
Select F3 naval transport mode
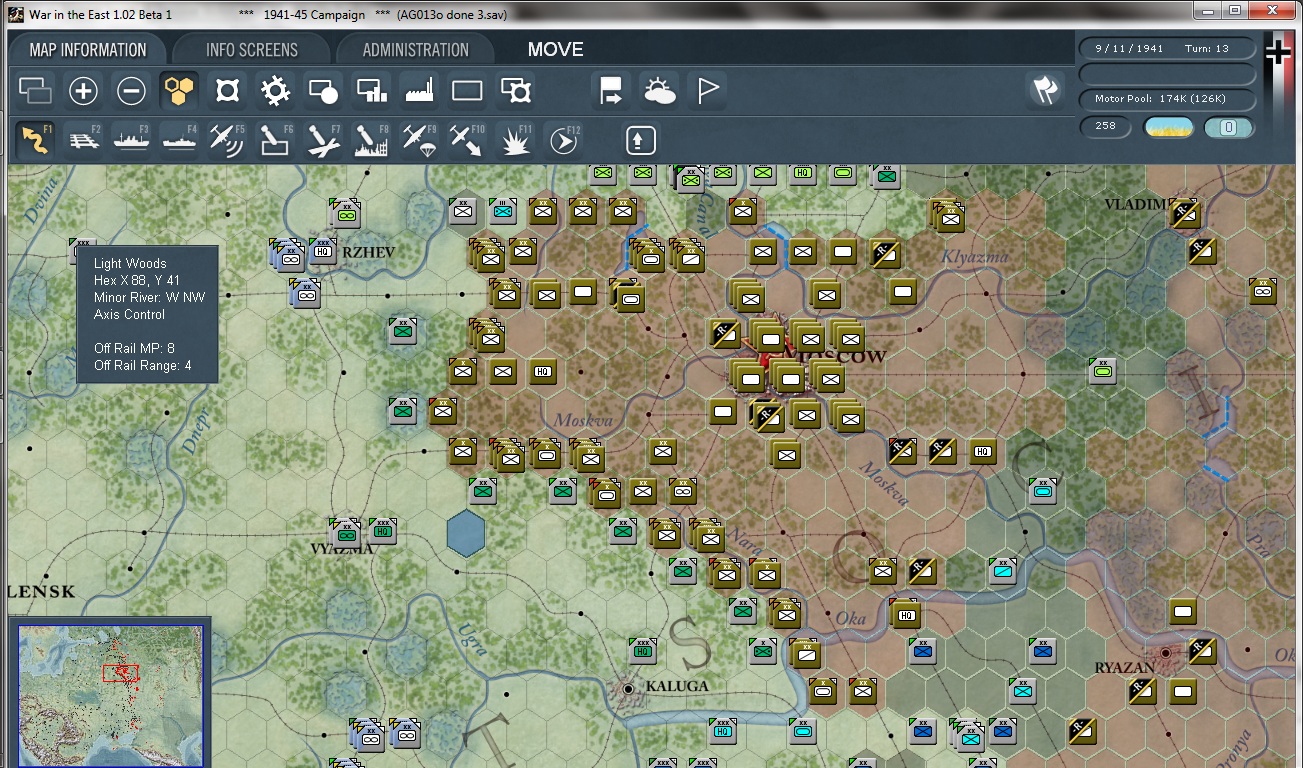tap(132, 140)
